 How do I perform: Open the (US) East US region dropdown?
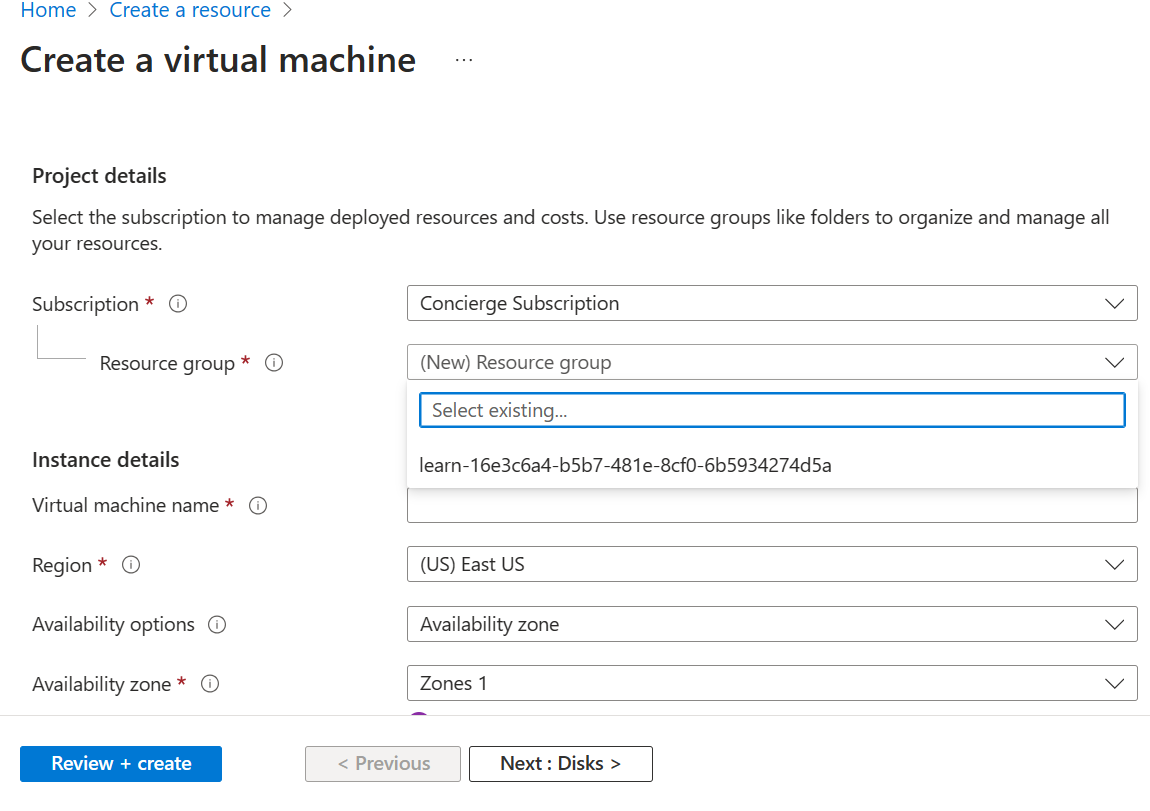click(x=772, y=565)
